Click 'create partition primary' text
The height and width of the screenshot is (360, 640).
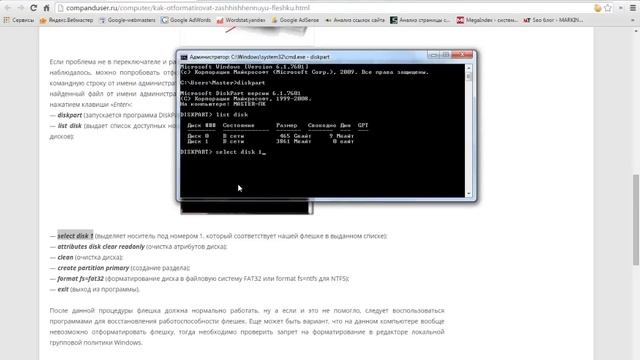pos(93,268)
